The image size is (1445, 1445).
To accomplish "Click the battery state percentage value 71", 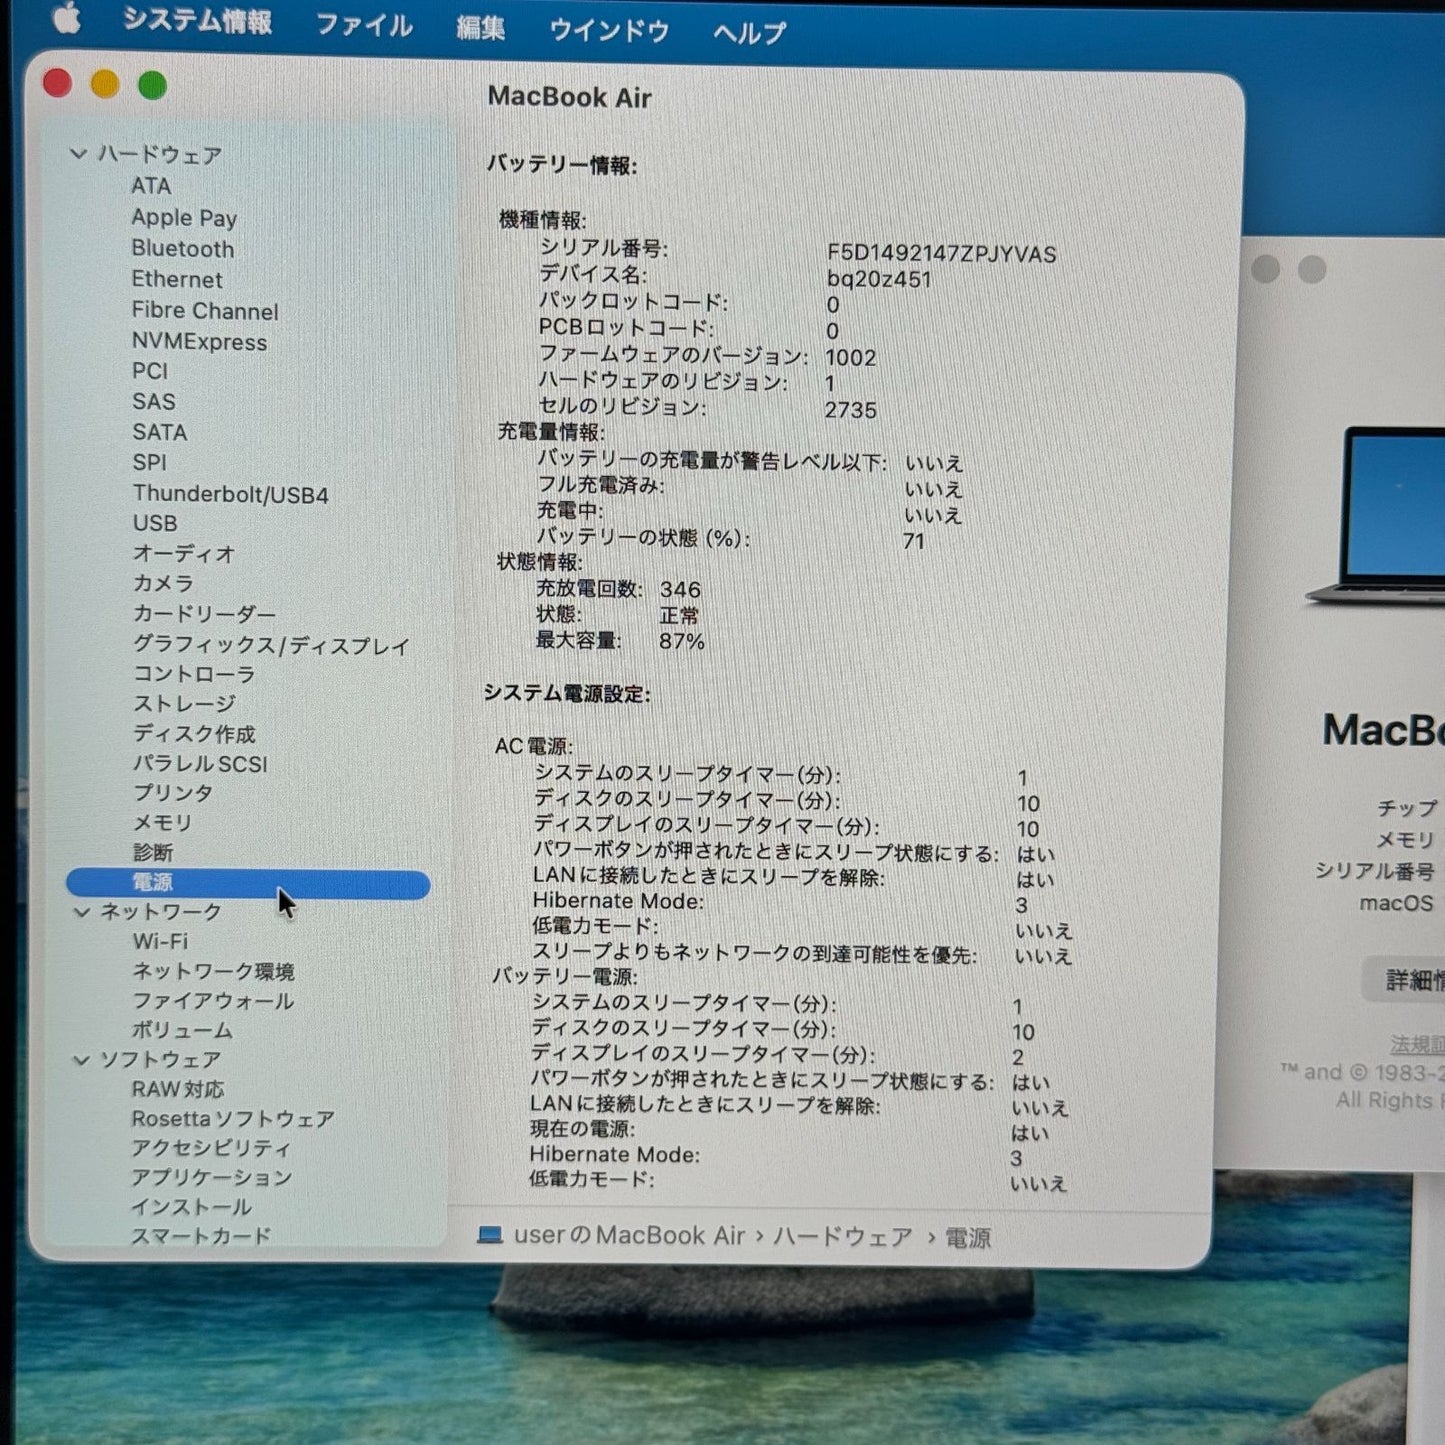I will click(x=914, y=541).
